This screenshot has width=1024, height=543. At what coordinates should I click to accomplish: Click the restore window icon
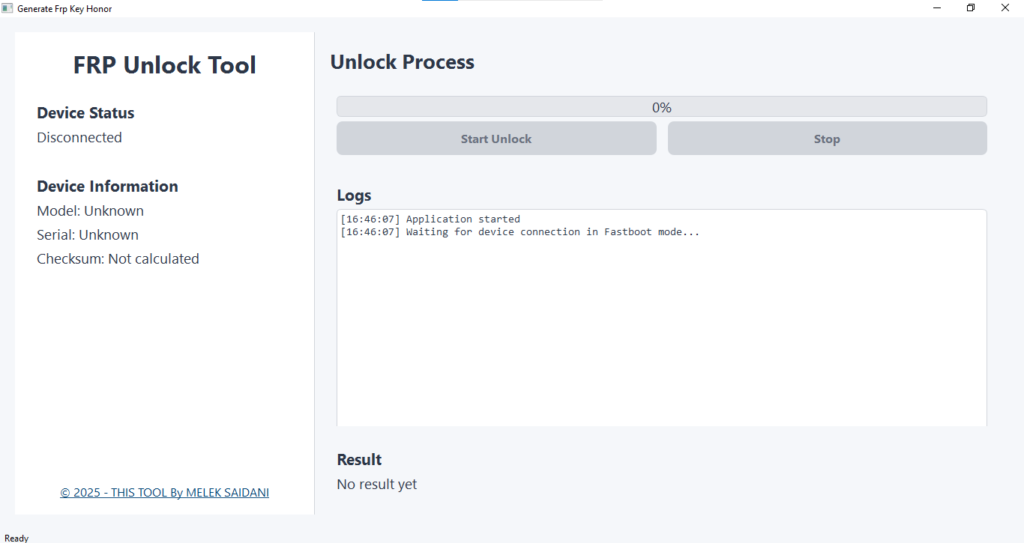click(970, 8)
